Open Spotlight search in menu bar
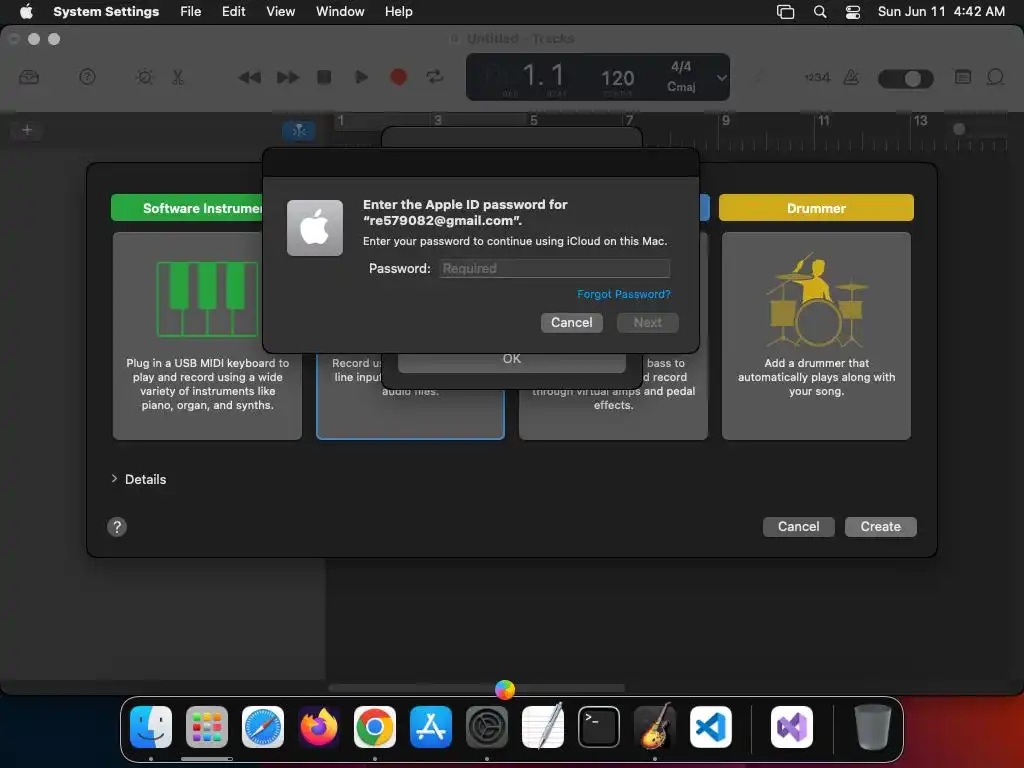Viewport: 1024px width, 768px height. click(820, 12)
